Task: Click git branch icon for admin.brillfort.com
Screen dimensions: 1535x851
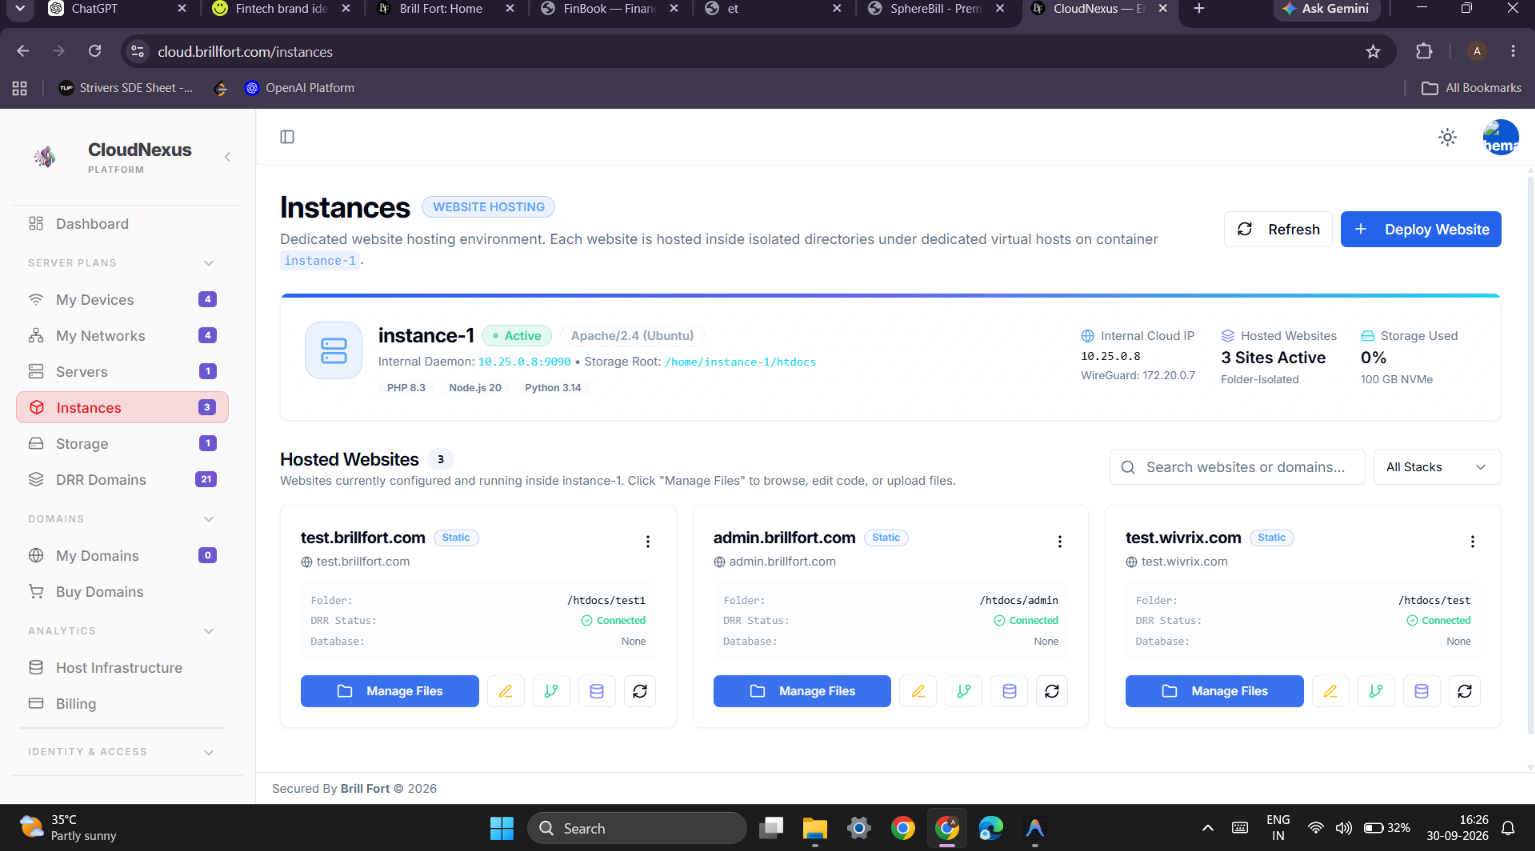Action: point(964,691)
